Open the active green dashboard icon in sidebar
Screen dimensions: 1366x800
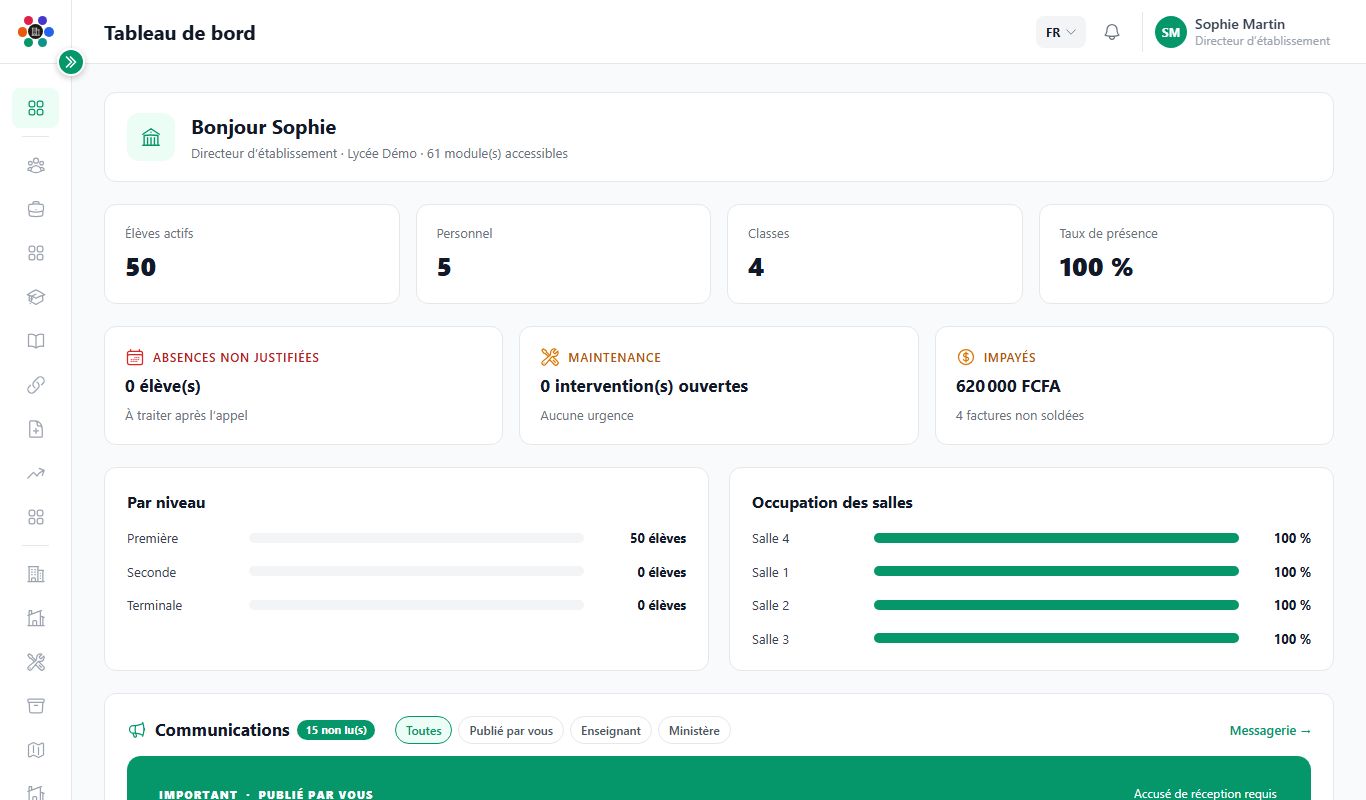tap(36, 108)
